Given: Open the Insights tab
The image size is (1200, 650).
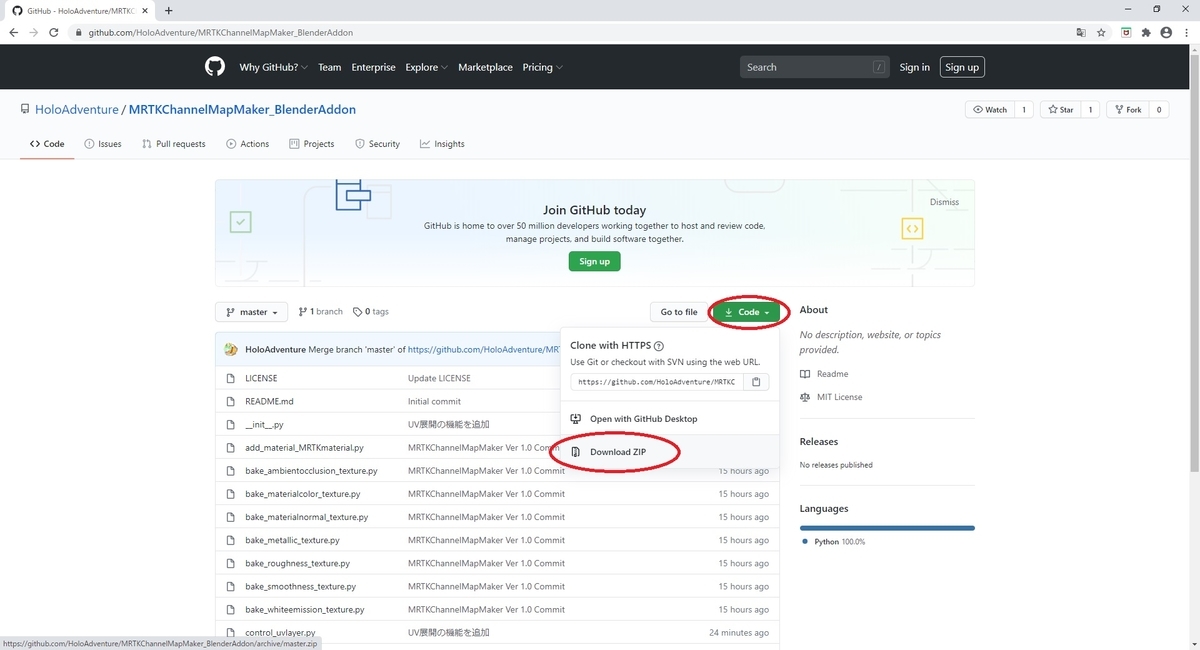Looking at the screenshot, I should point(442,144).
